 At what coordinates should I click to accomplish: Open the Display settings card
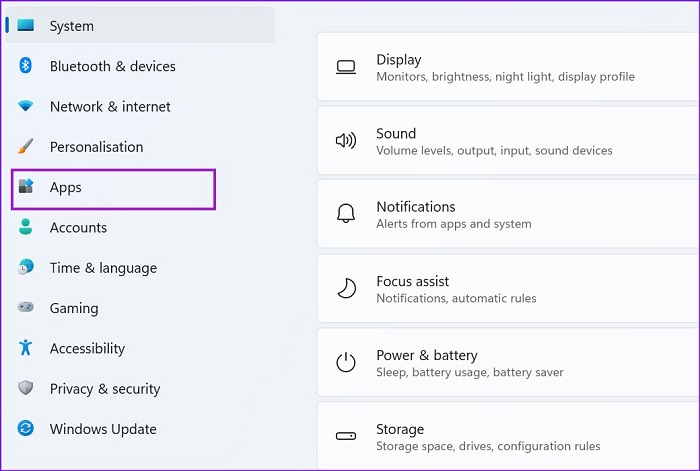508,67
